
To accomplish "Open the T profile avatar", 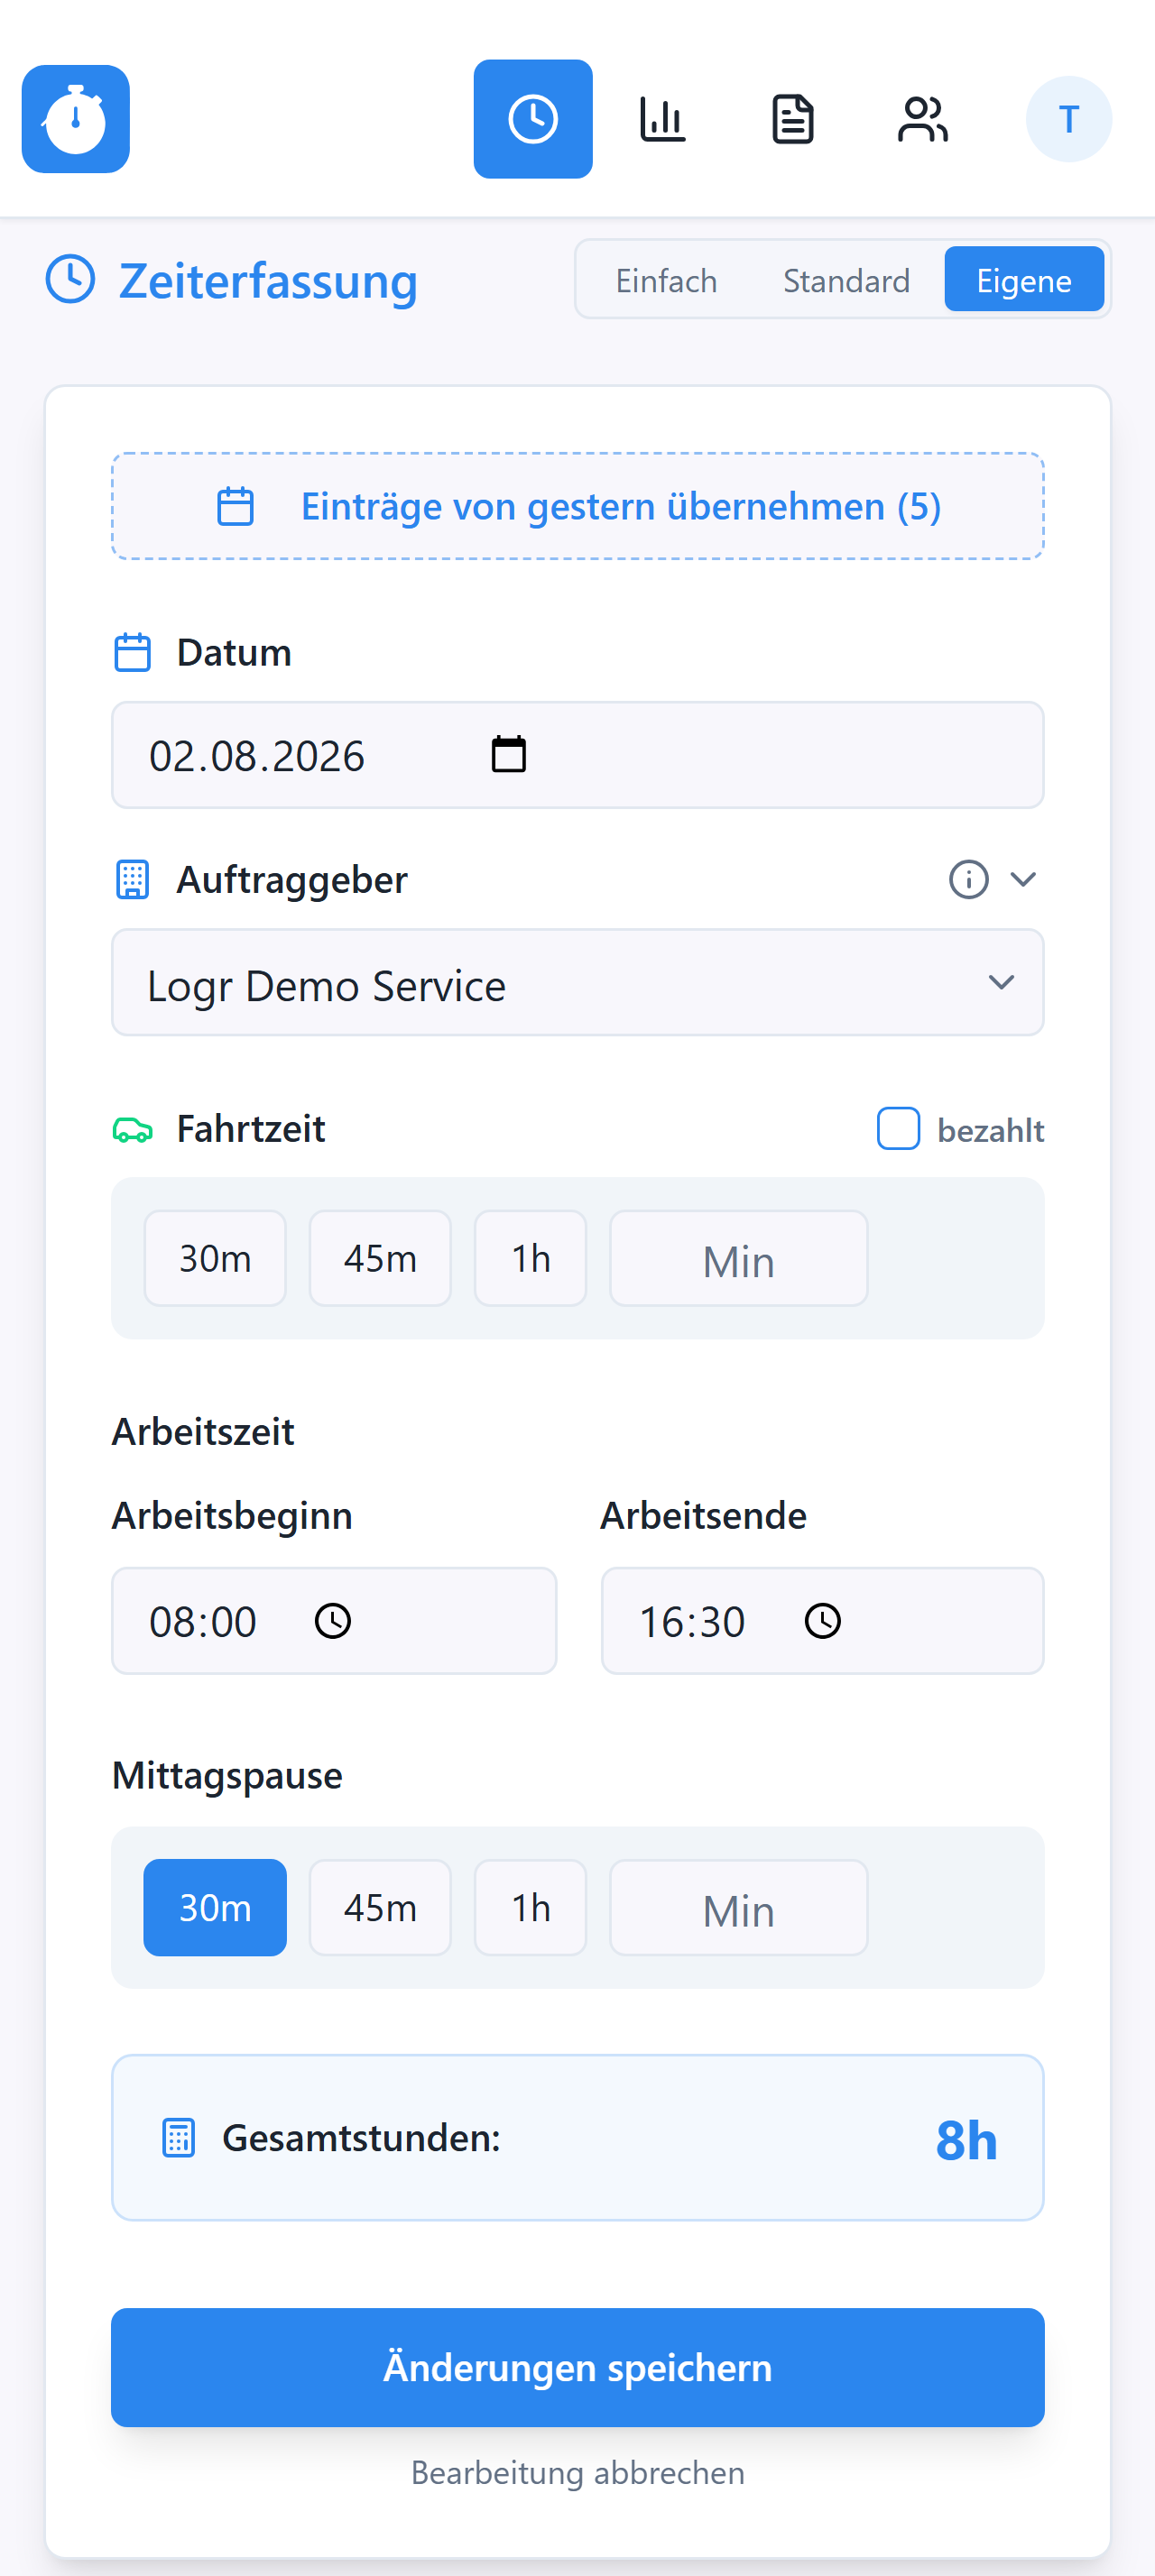I will click(1069, 119).
